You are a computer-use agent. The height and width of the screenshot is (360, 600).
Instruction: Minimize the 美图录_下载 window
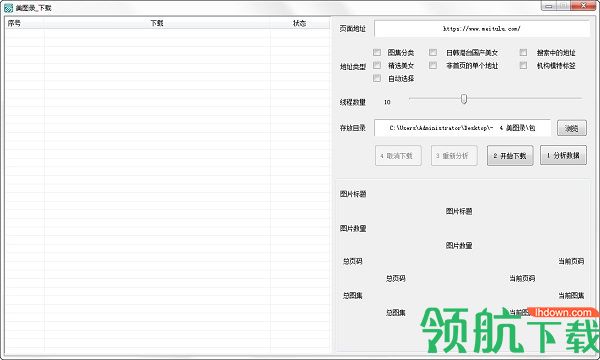pyautogui.click(x=549, y=5)
